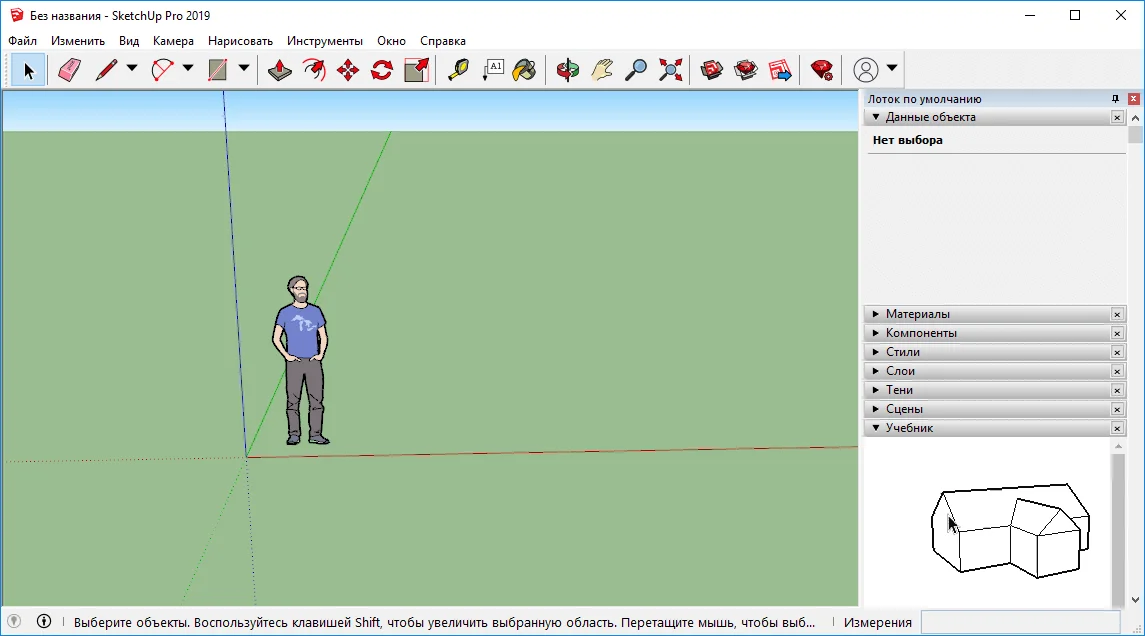The image size is (1145, 636).
Task: Expand the Слои panel
Action: click(x=876, y=371)
